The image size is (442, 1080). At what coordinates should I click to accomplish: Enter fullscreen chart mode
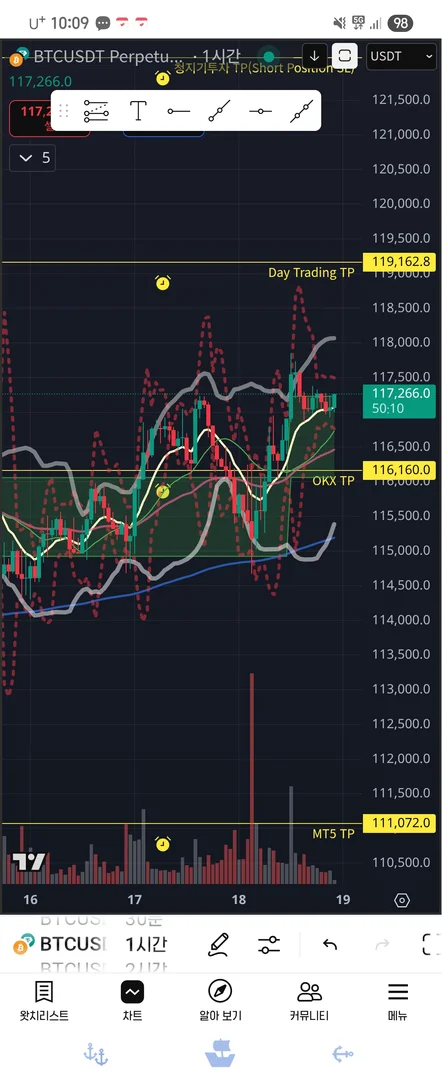[431, 944]
